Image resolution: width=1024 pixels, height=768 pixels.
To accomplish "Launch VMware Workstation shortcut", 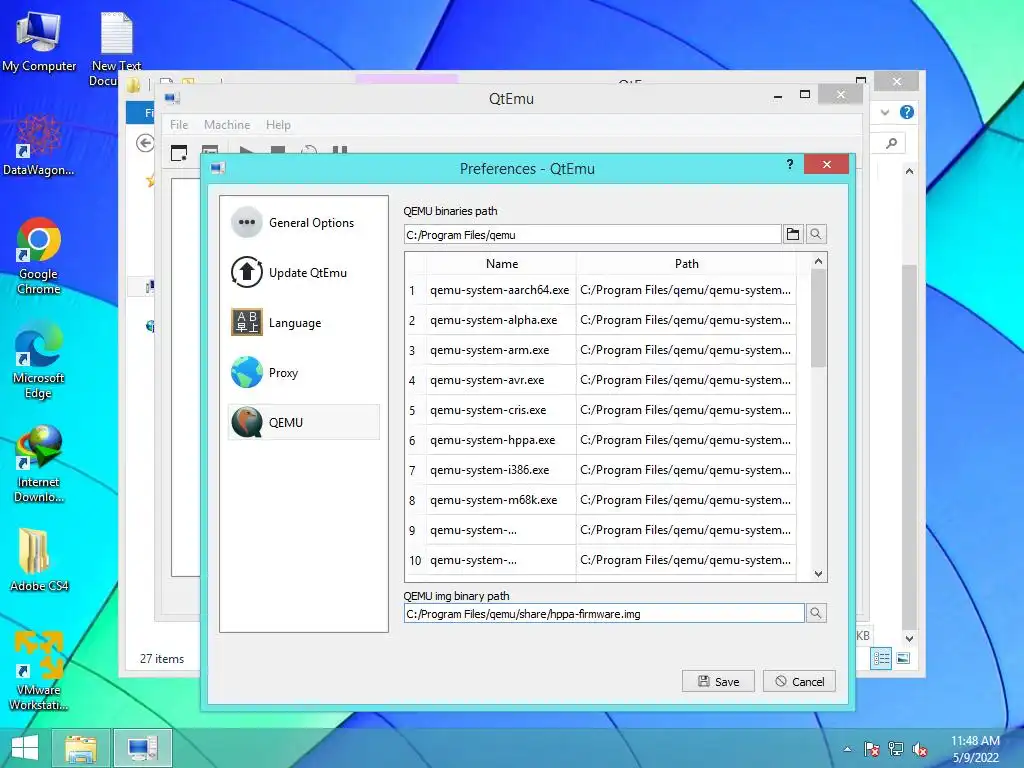I will pos(39,671).
